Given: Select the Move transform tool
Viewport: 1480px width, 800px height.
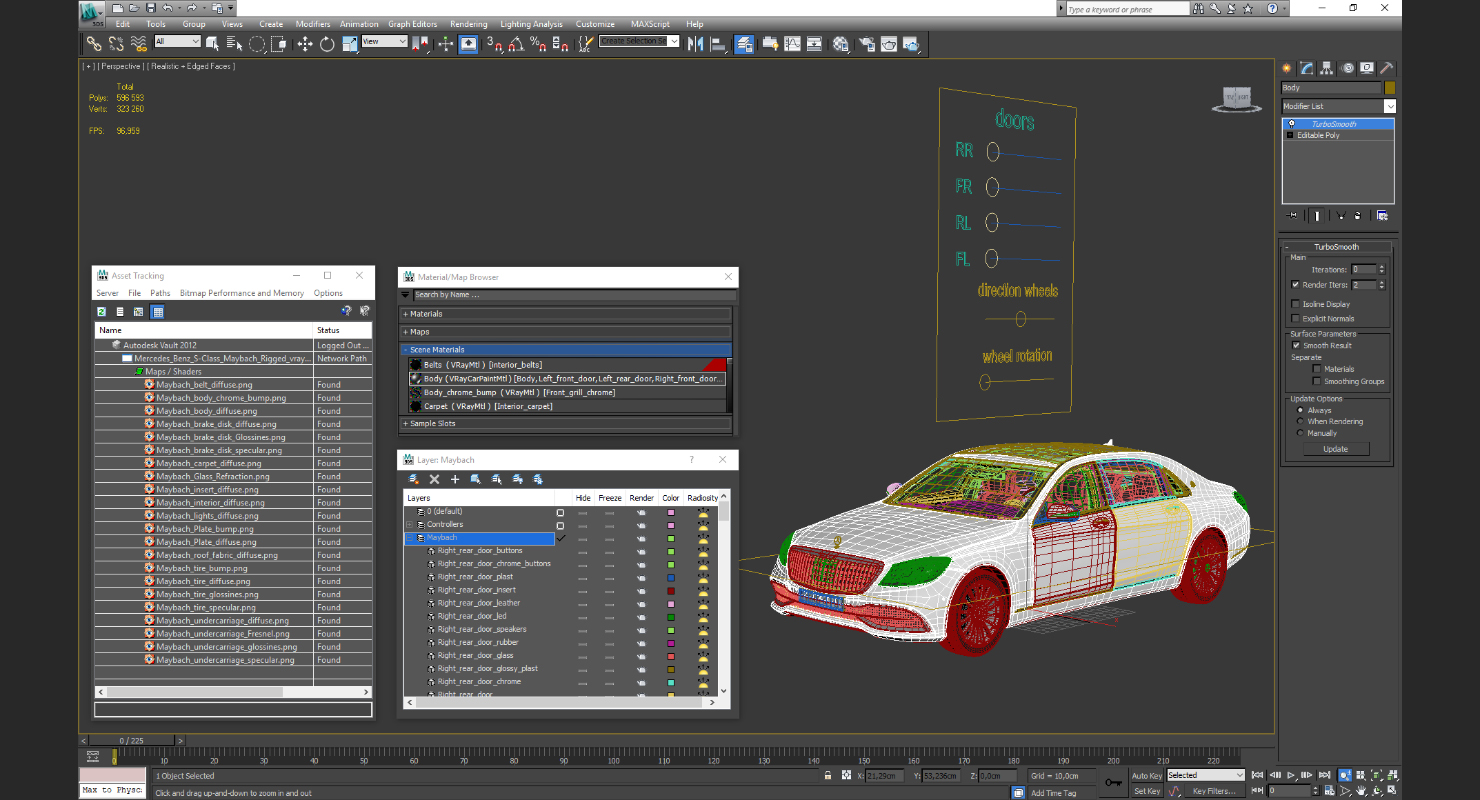Looking at the screenshot, I should point(304,44).
